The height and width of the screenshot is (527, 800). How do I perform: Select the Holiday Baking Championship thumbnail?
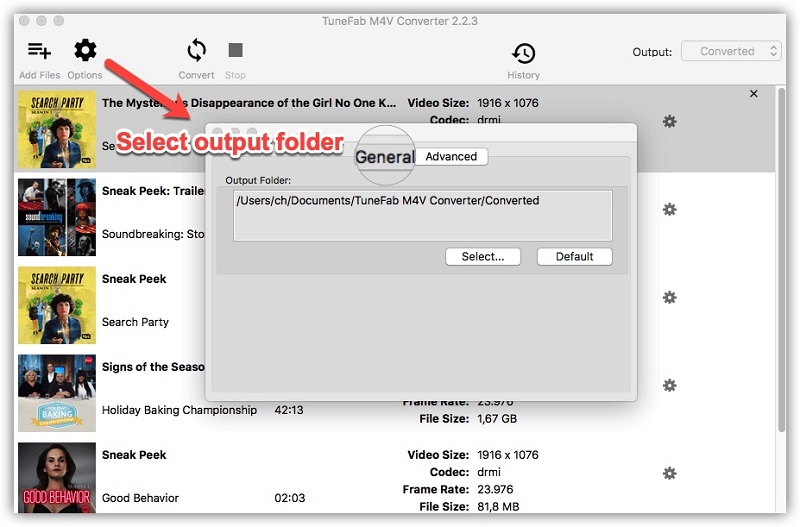pos(57,392)
